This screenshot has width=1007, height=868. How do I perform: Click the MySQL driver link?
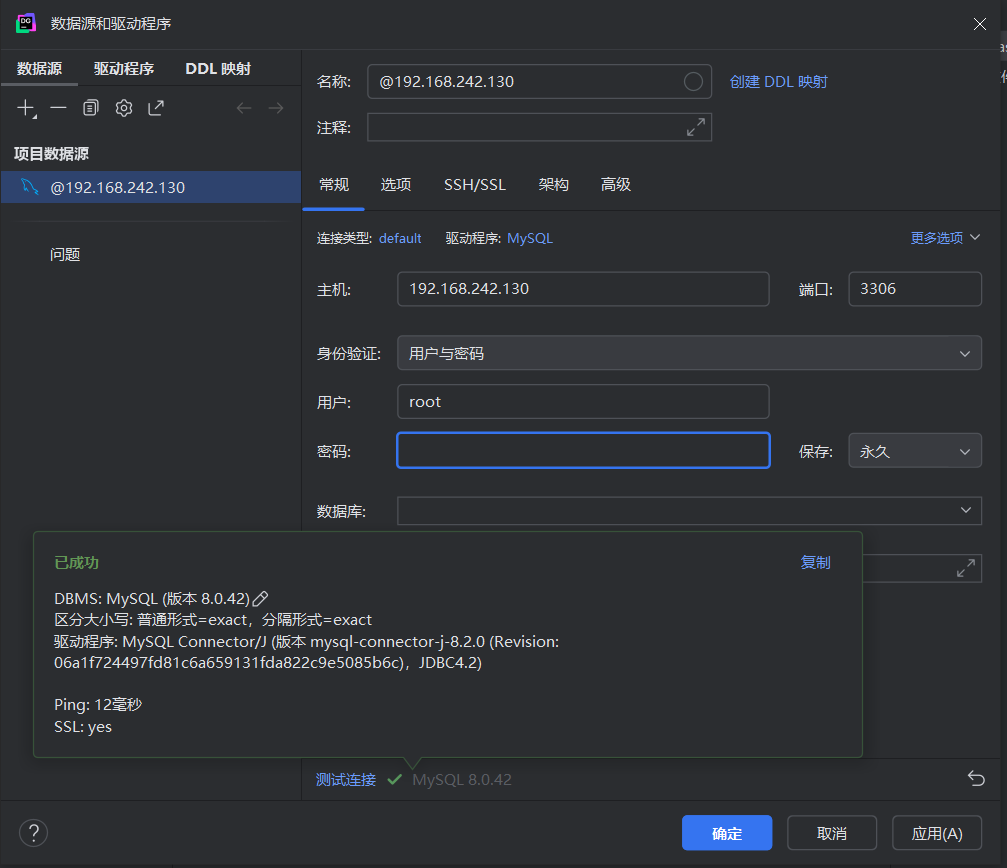[x=530, y=238]
